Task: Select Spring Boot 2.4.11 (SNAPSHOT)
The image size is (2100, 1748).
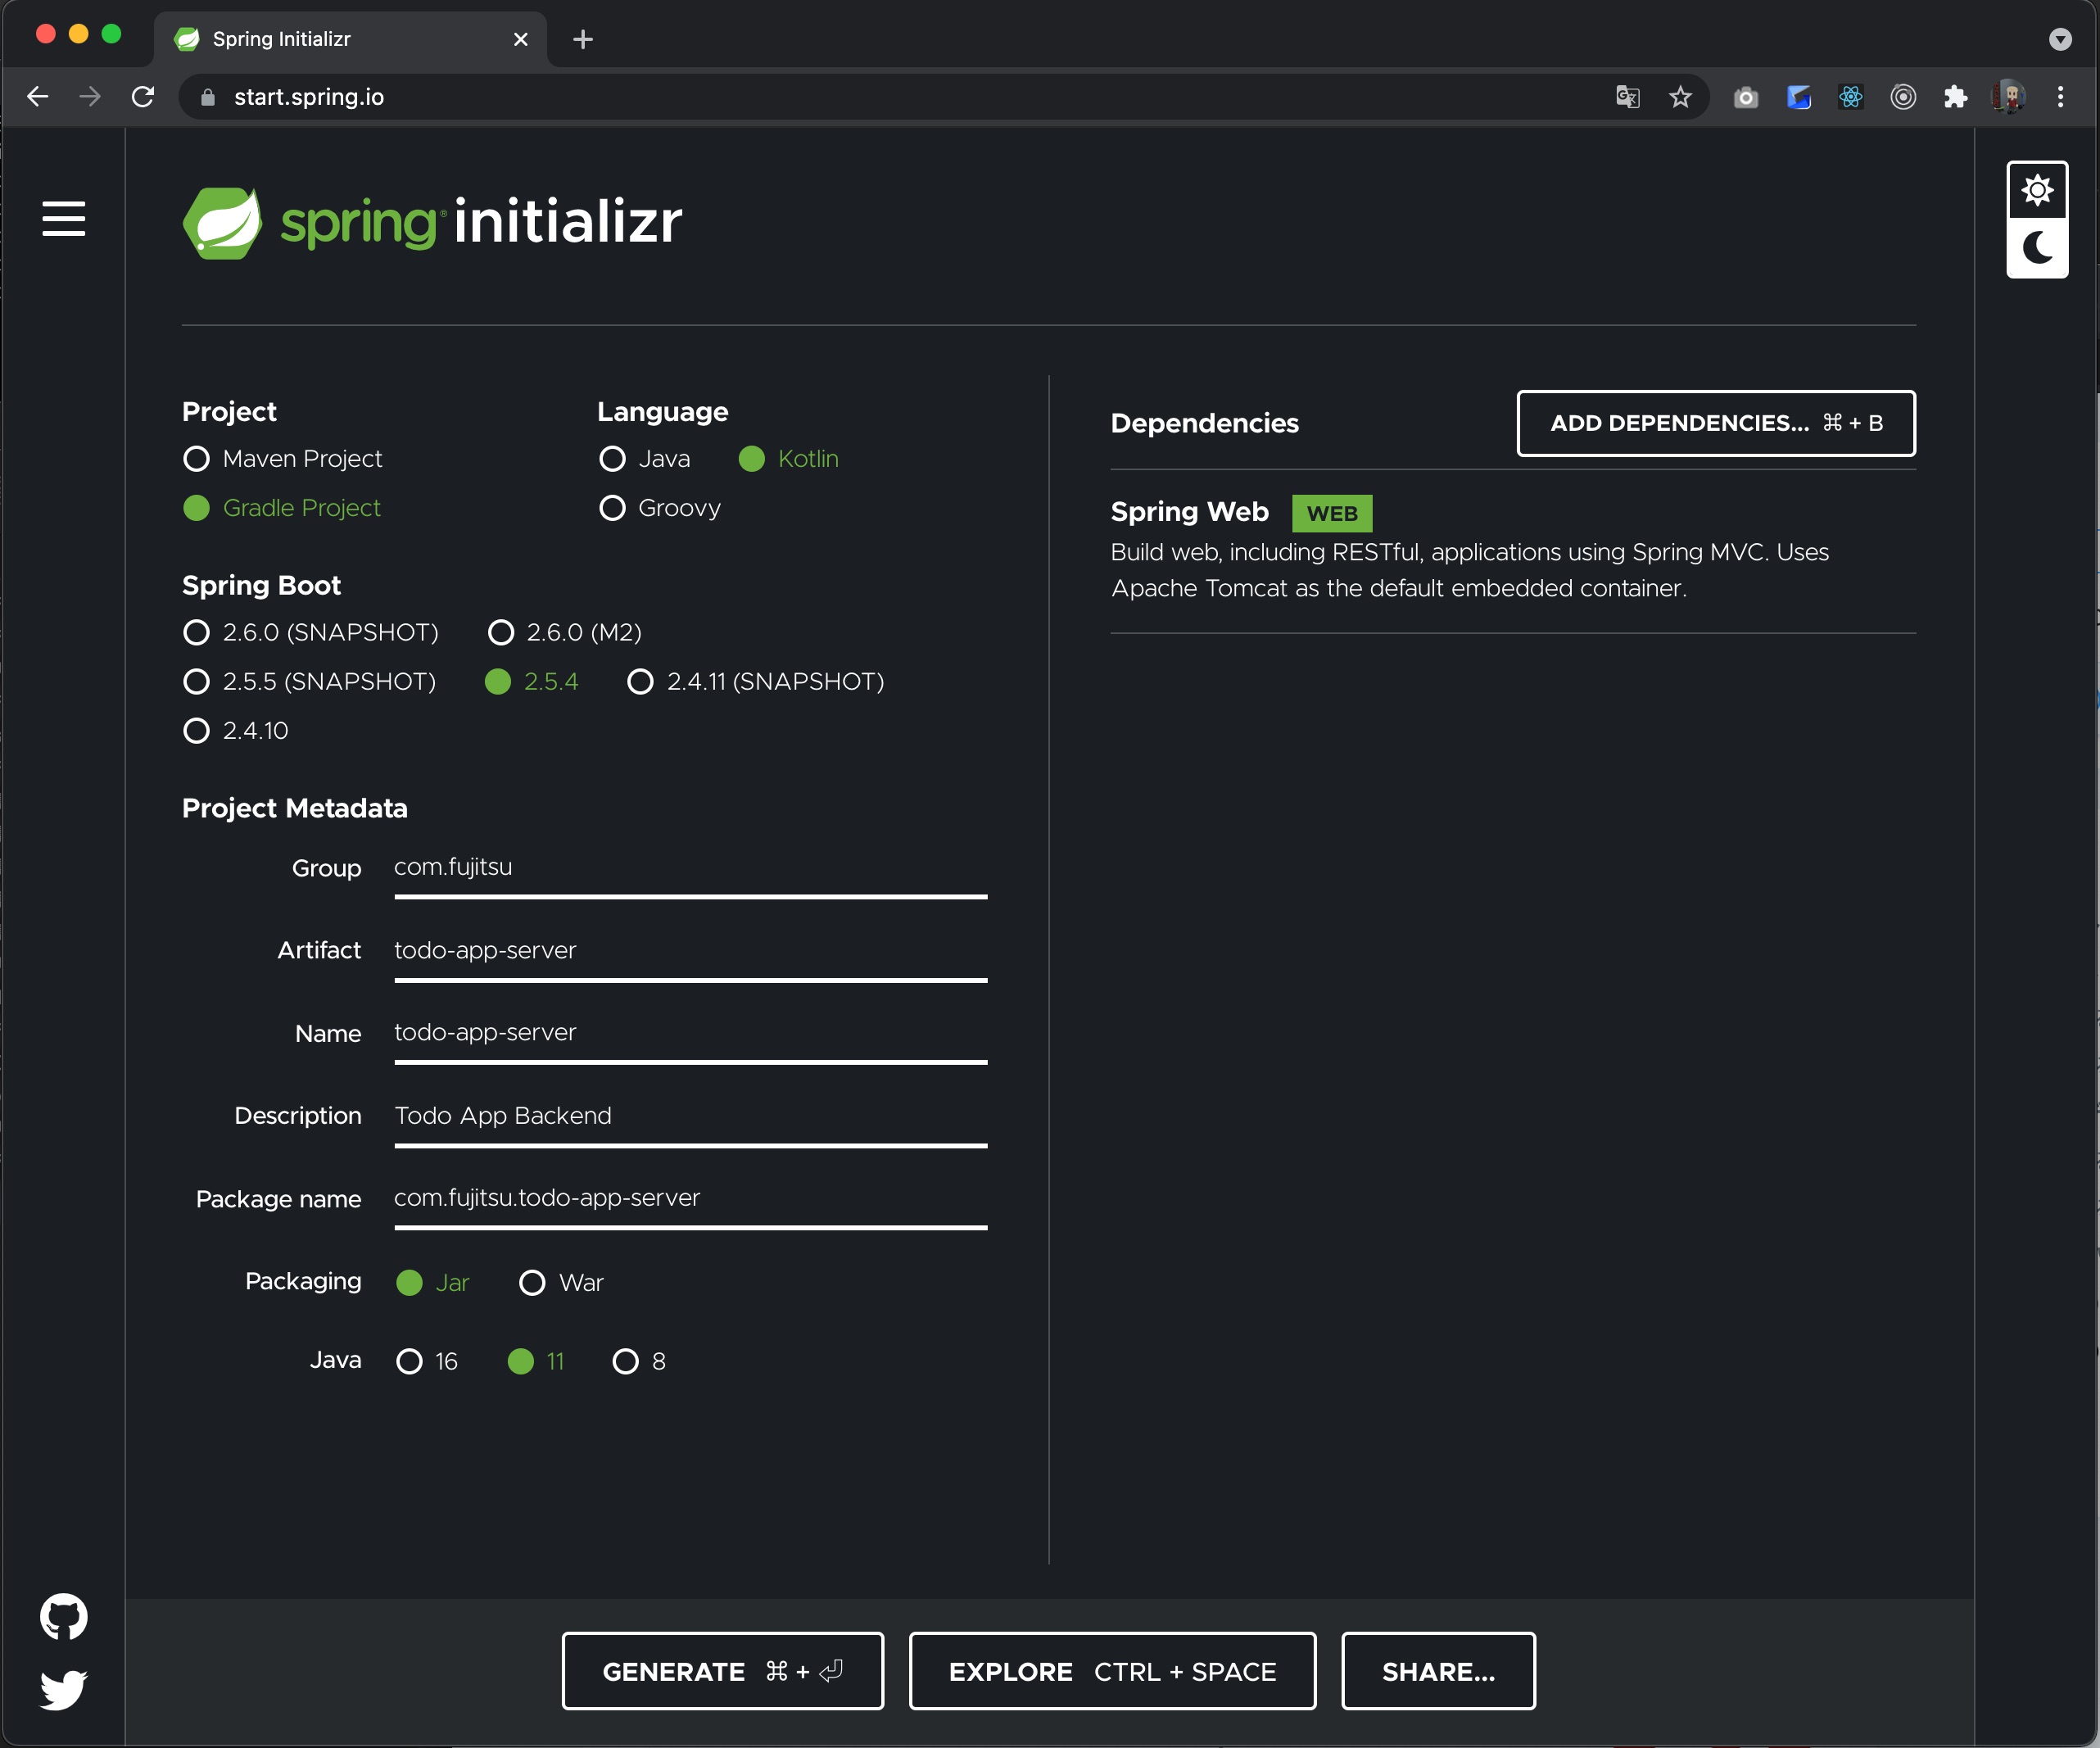Action: 756,681
